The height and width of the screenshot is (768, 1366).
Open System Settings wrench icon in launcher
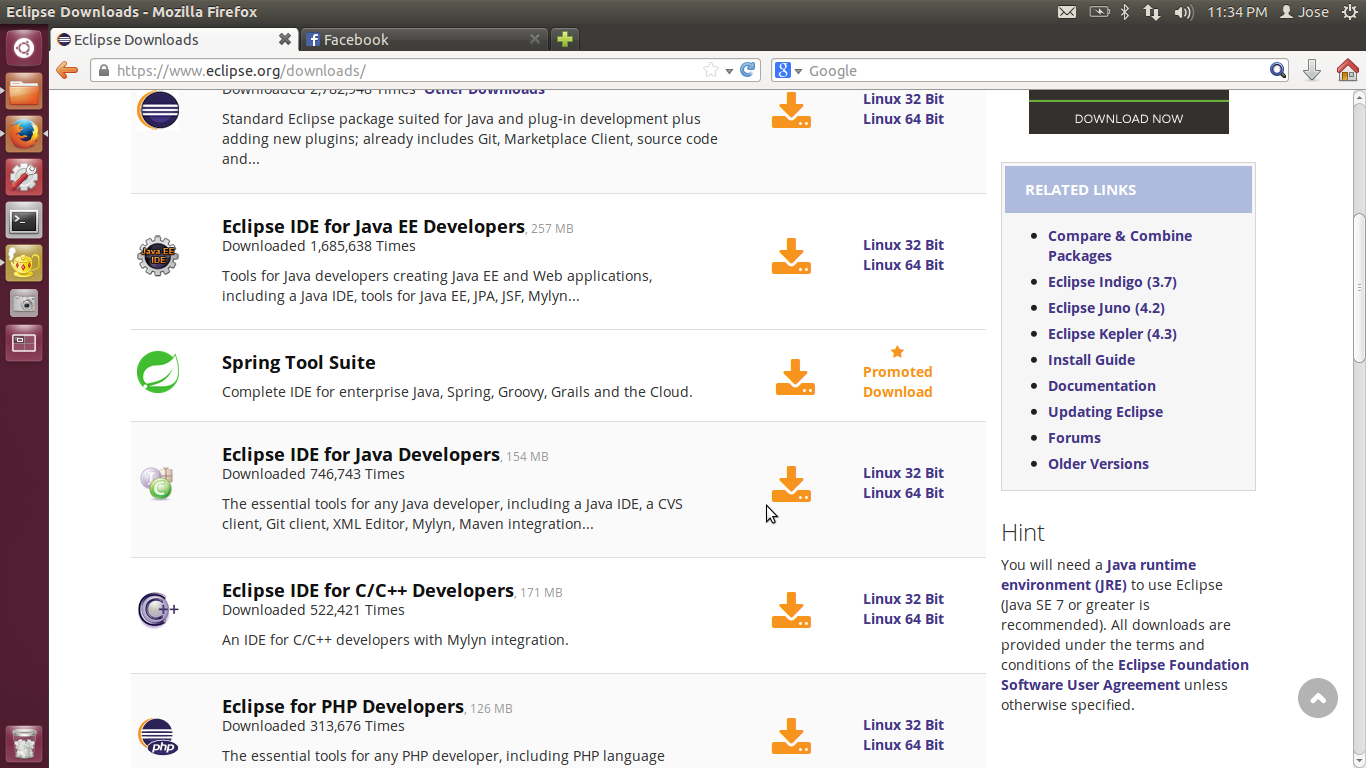coord(24,177)
